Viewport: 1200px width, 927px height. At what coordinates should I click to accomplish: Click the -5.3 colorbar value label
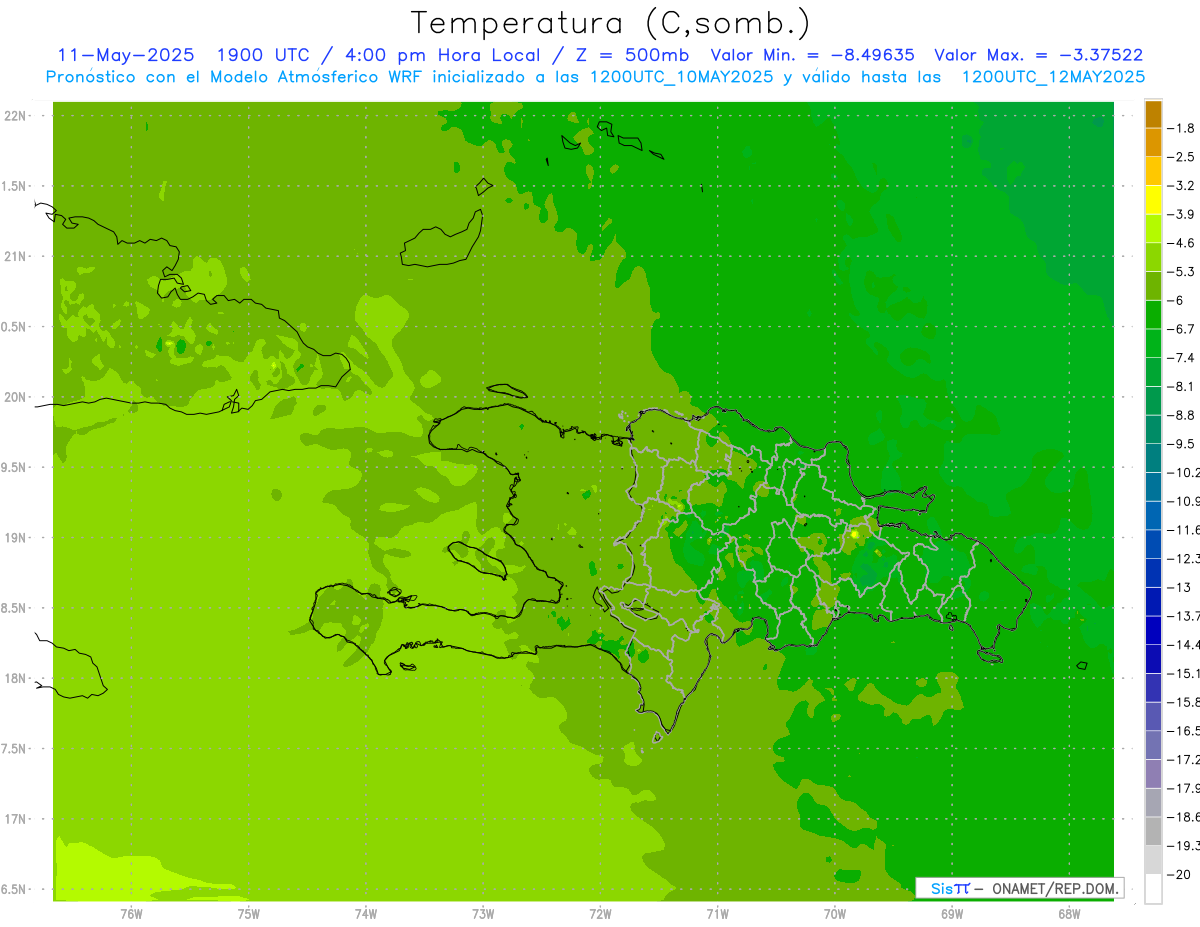point(1181,271)
